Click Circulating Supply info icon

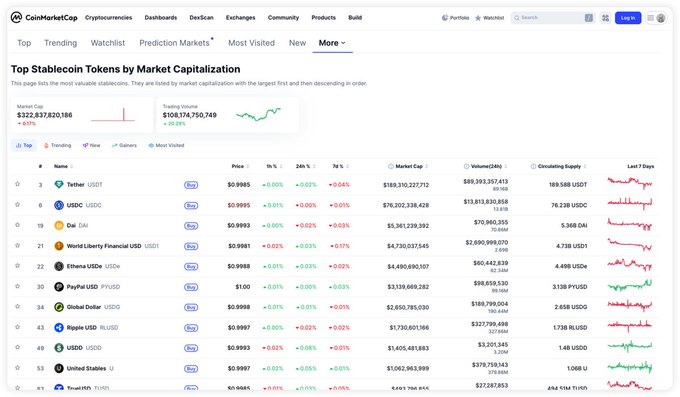pyautogui.click(x=533, y=167)
